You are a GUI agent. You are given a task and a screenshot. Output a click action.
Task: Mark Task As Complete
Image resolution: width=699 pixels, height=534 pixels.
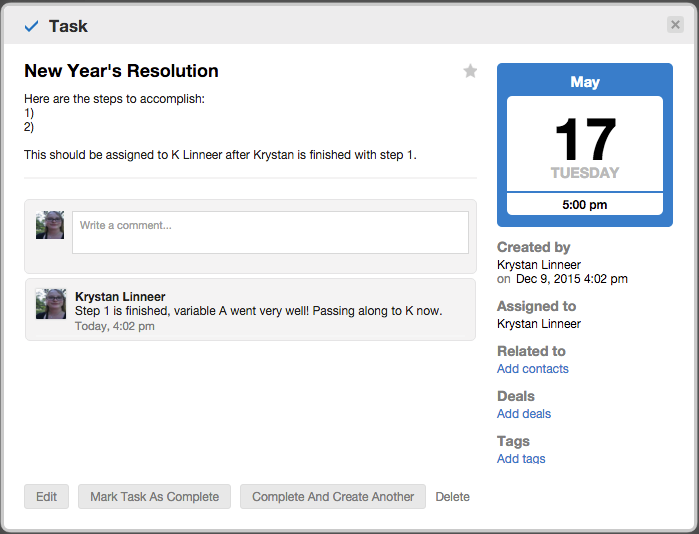(x=154, y=497)
